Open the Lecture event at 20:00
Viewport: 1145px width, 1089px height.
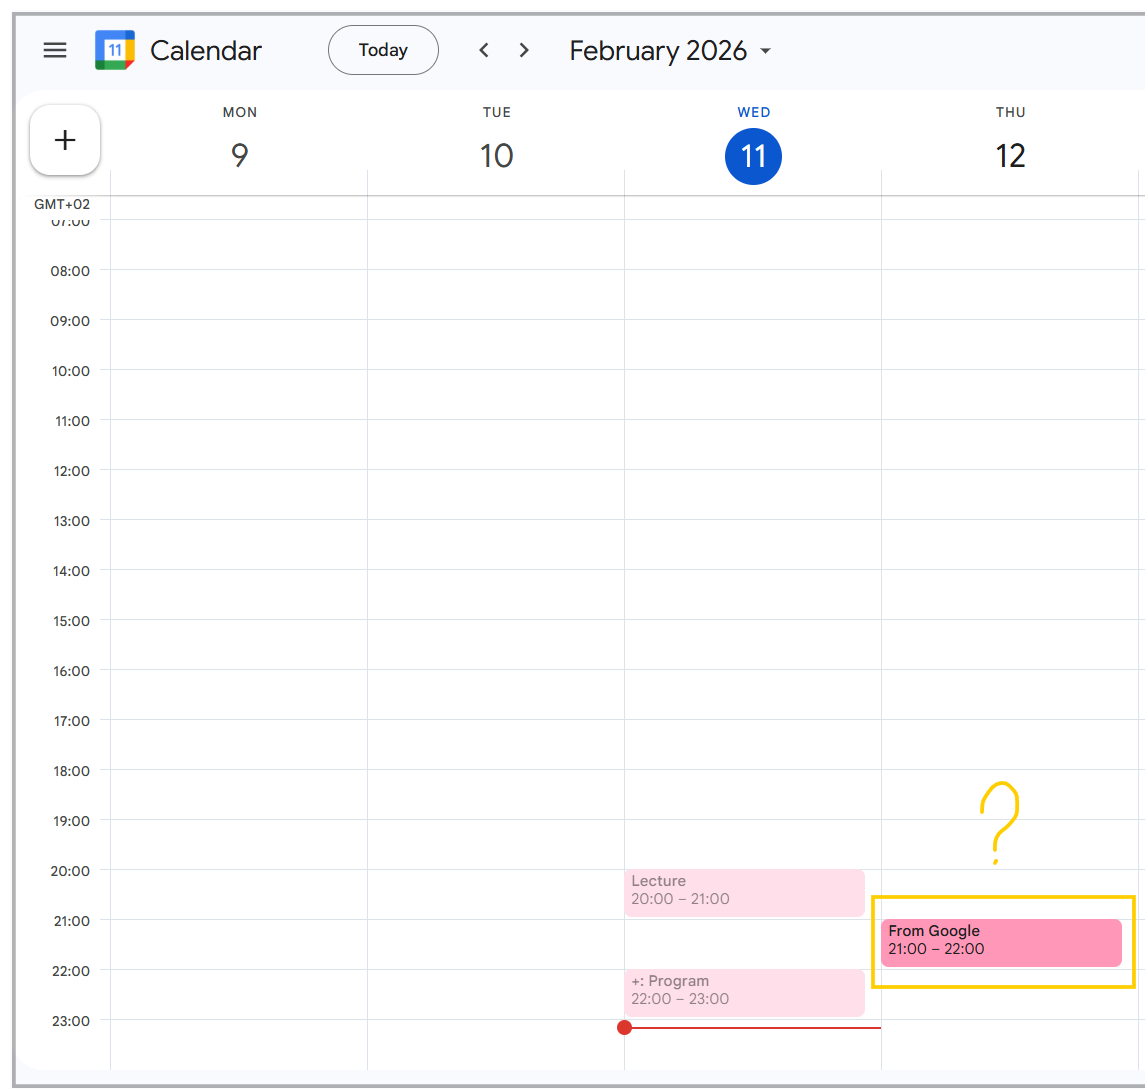coord(744,892)
